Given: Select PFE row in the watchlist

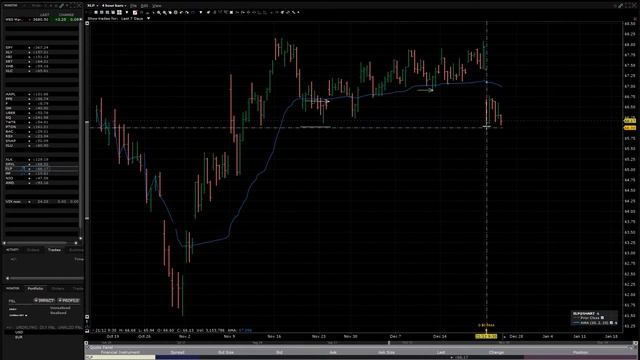Looking at the screenshot, I should (x=41, y=99).
